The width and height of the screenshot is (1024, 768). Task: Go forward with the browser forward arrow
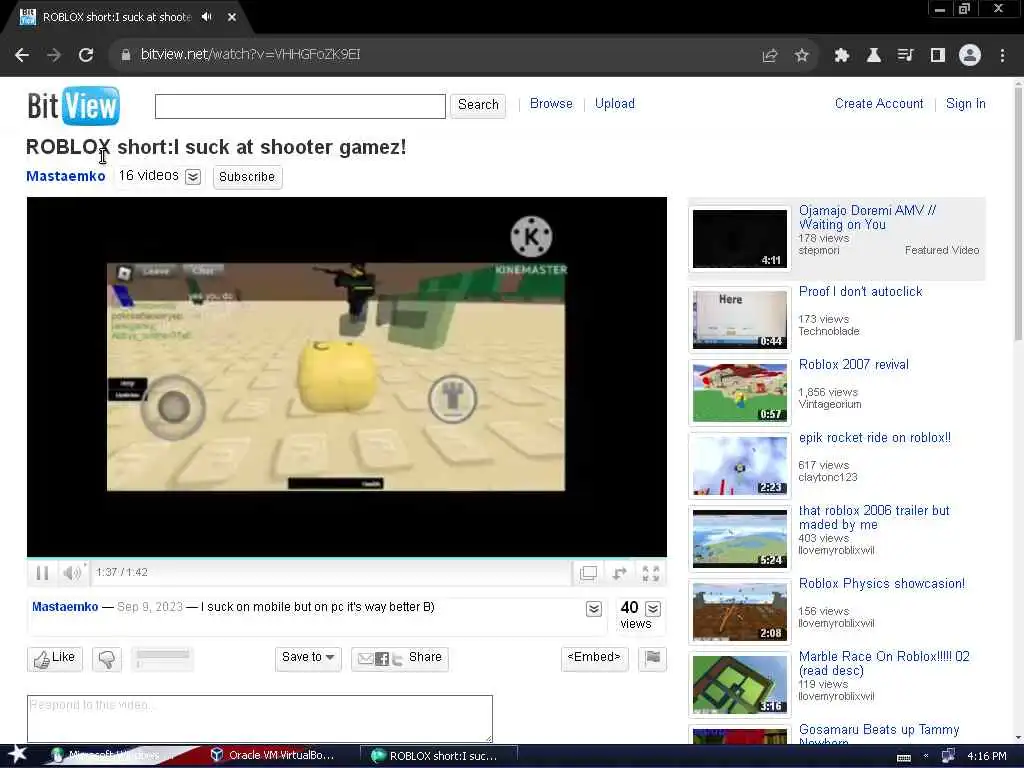click(x=54, y=55)
